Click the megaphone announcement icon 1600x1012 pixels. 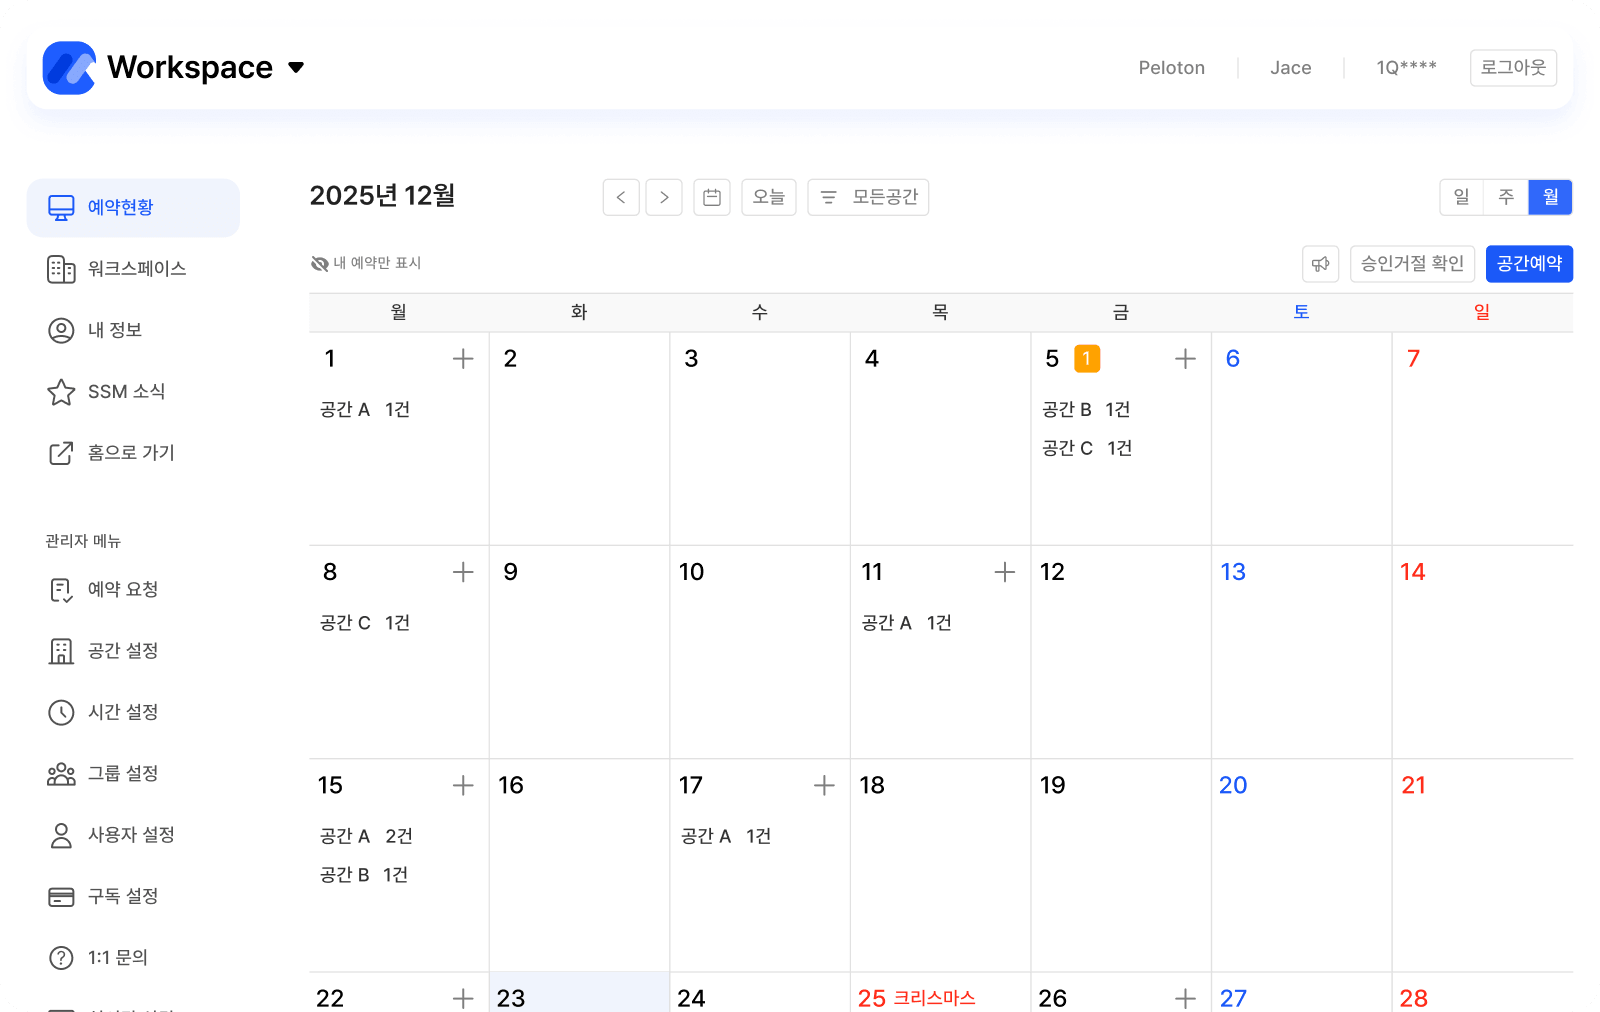(x=1320, y=263)
